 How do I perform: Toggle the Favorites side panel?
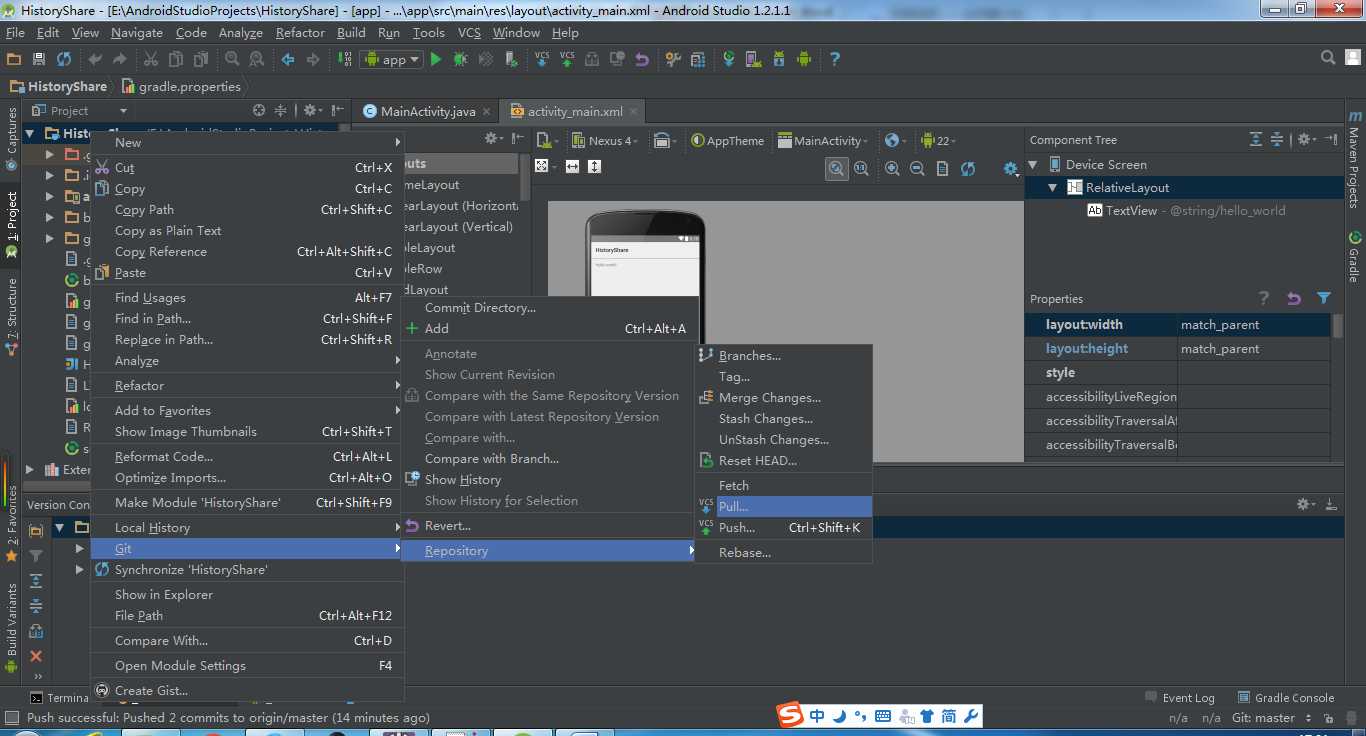pyautogui.click(x=12, y=524)
